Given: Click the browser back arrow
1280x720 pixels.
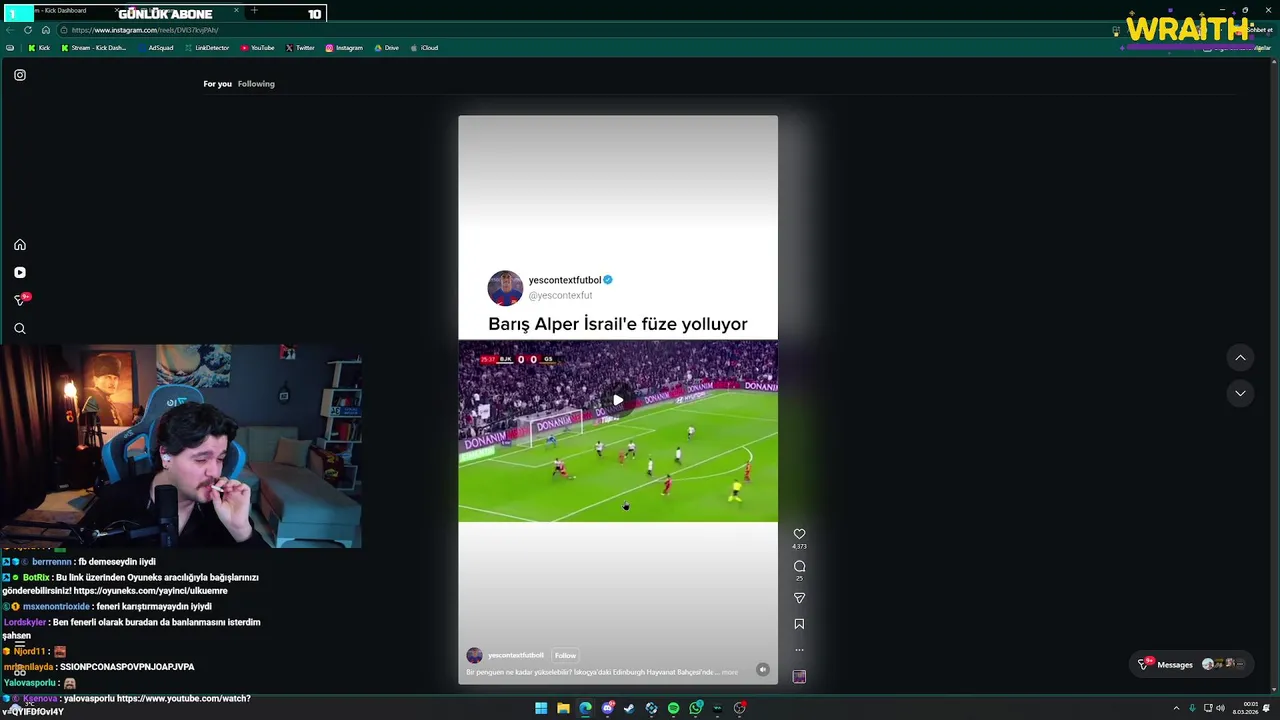Looking at the screenshot, I should point(10,30).
